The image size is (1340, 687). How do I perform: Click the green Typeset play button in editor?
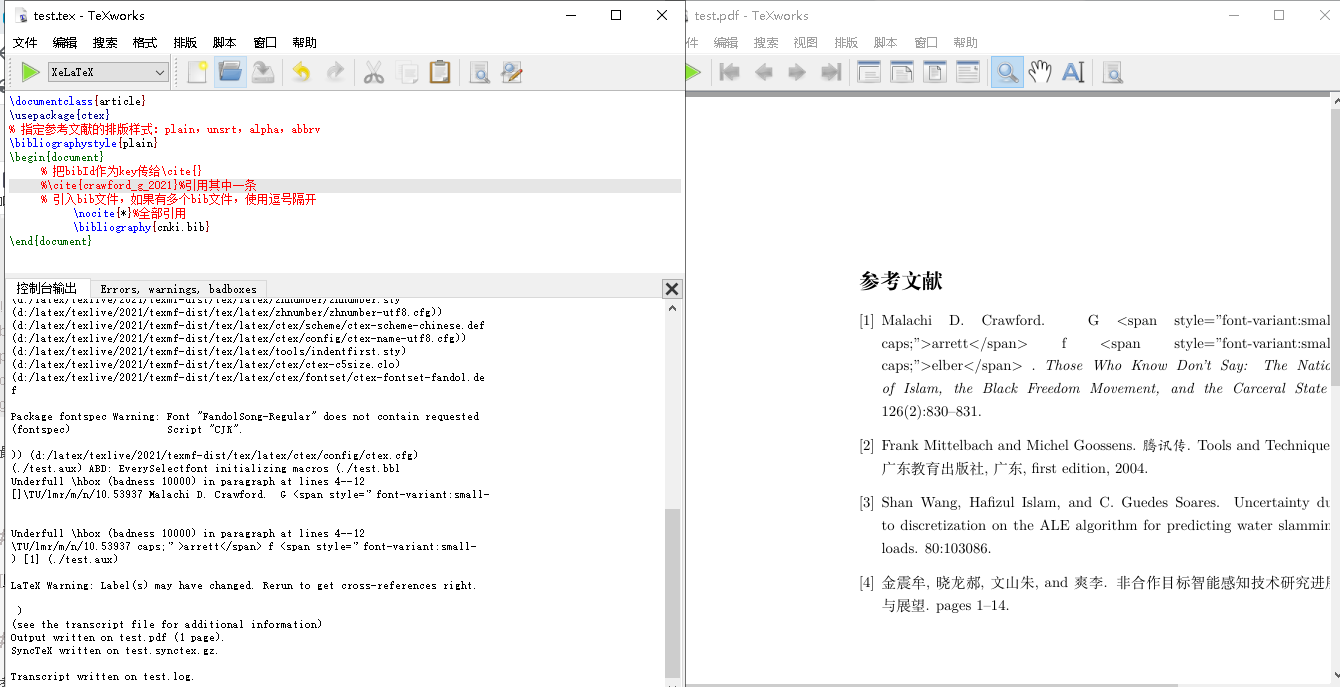(x=30, y=72)
